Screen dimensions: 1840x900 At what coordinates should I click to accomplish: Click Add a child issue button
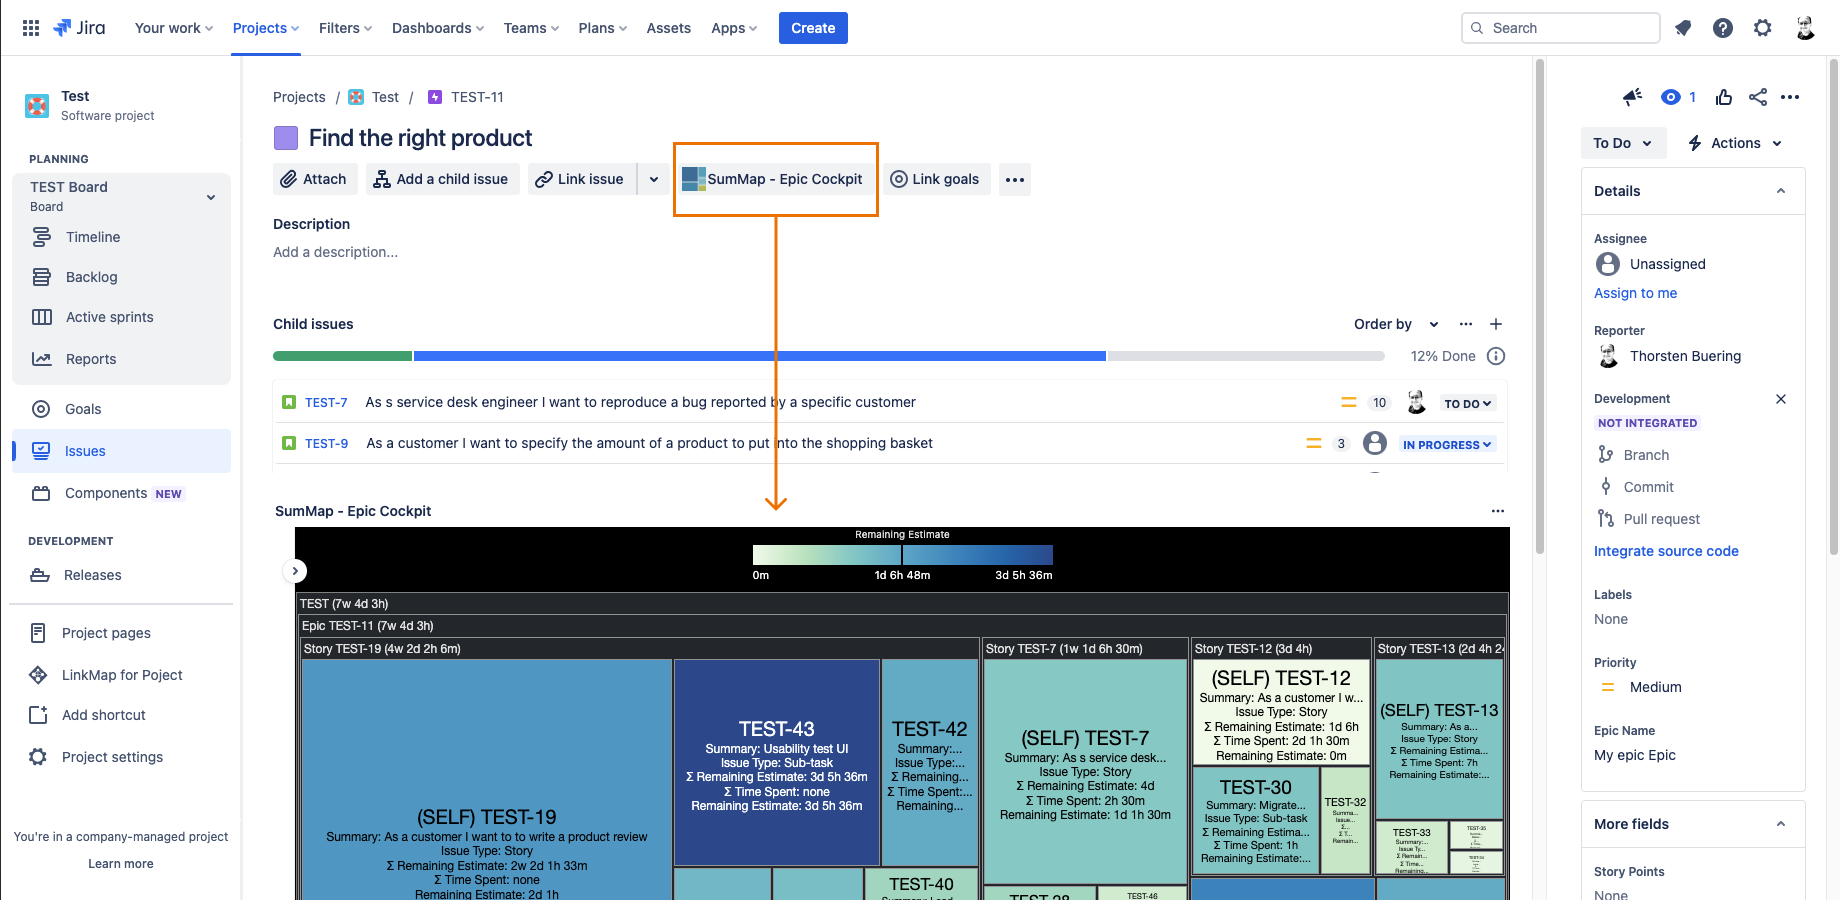(x=443, y=179)
